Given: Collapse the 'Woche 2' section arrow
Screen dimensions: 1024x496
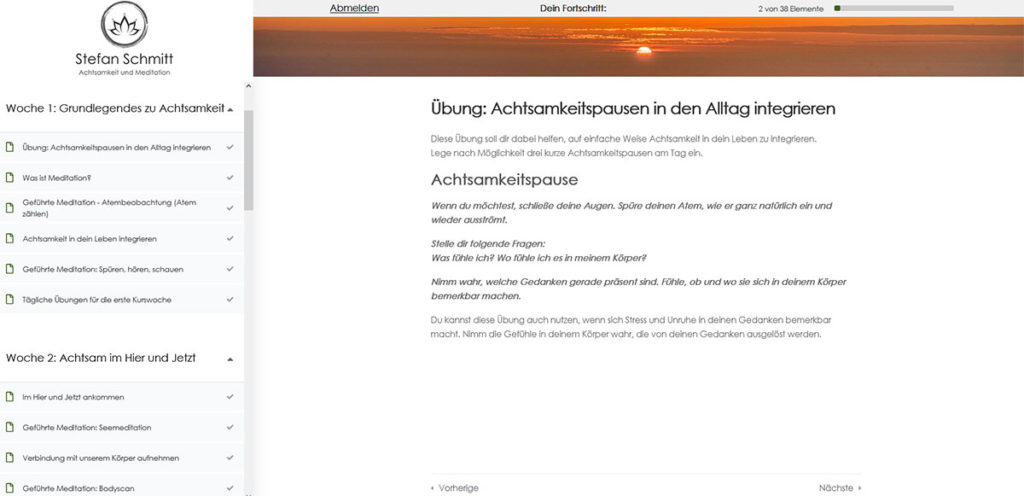Looking at the screenshot, I should (231, 360).
